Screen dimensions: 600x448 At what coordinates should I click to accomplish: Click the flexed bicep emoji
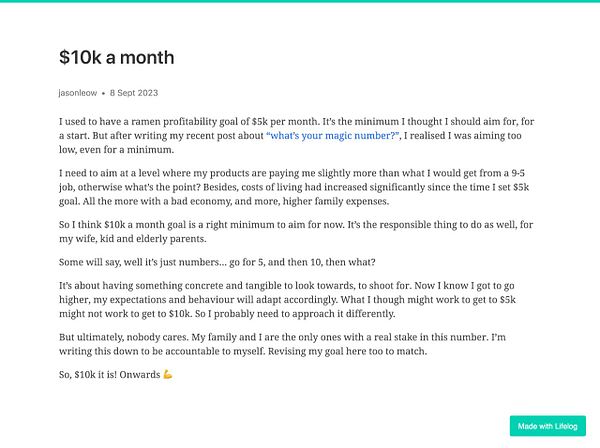point(167,375)
